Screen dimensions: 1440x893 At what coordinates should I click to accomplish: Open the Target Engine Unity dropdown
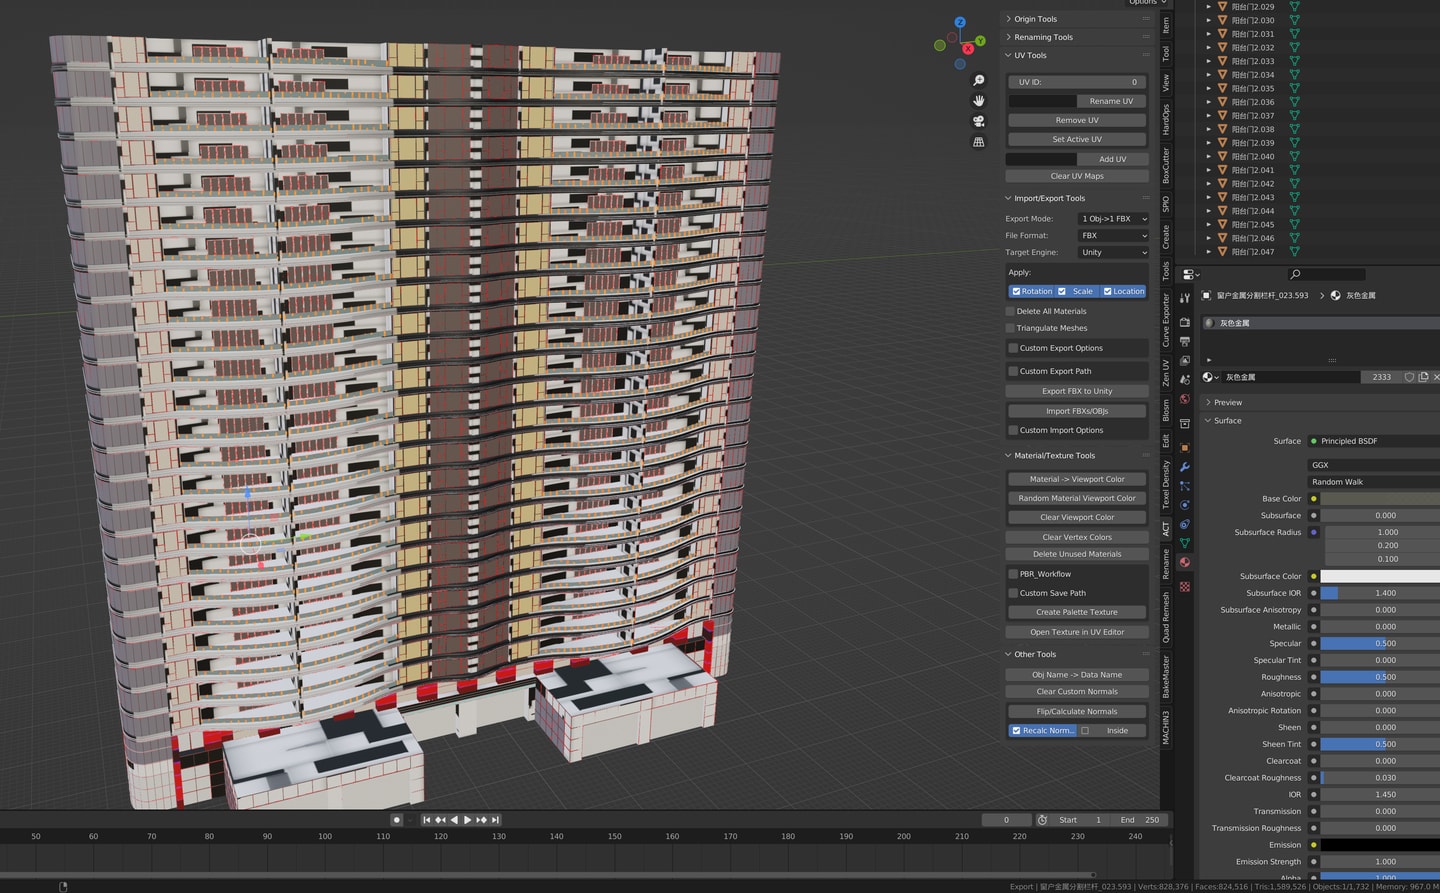pyautogui.click(x=1113, y=253)
